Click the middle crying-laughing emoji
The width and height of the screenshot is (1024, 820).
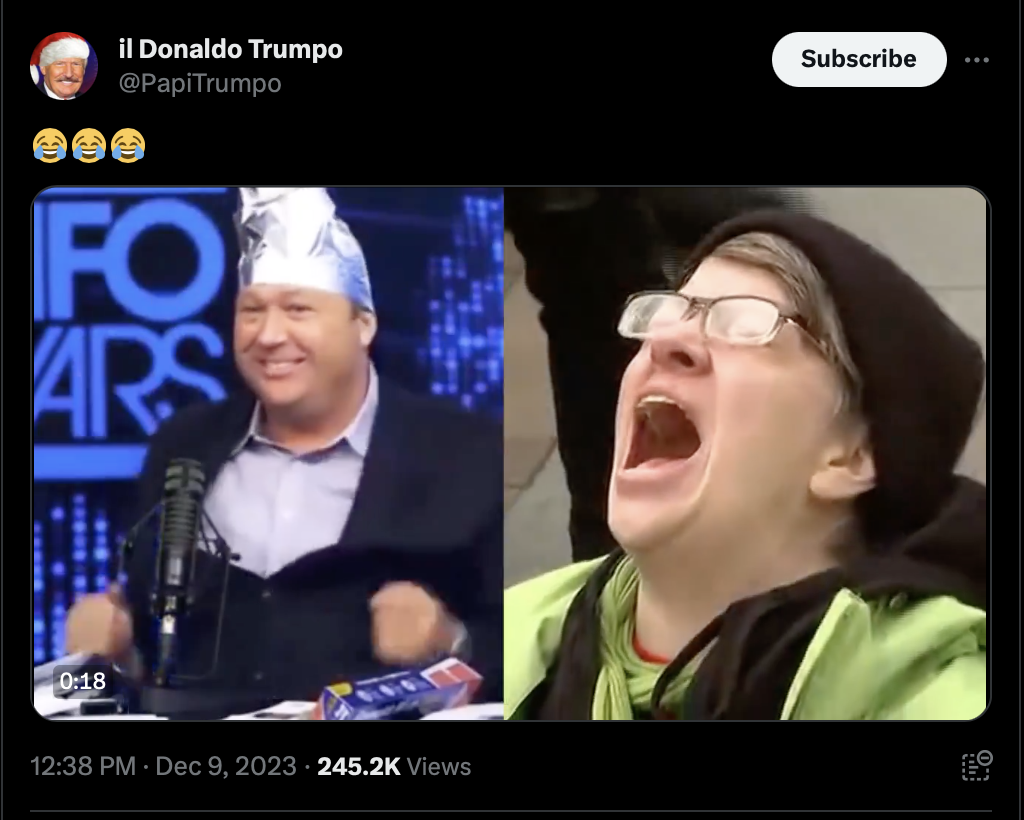click(x=89, y=145)
